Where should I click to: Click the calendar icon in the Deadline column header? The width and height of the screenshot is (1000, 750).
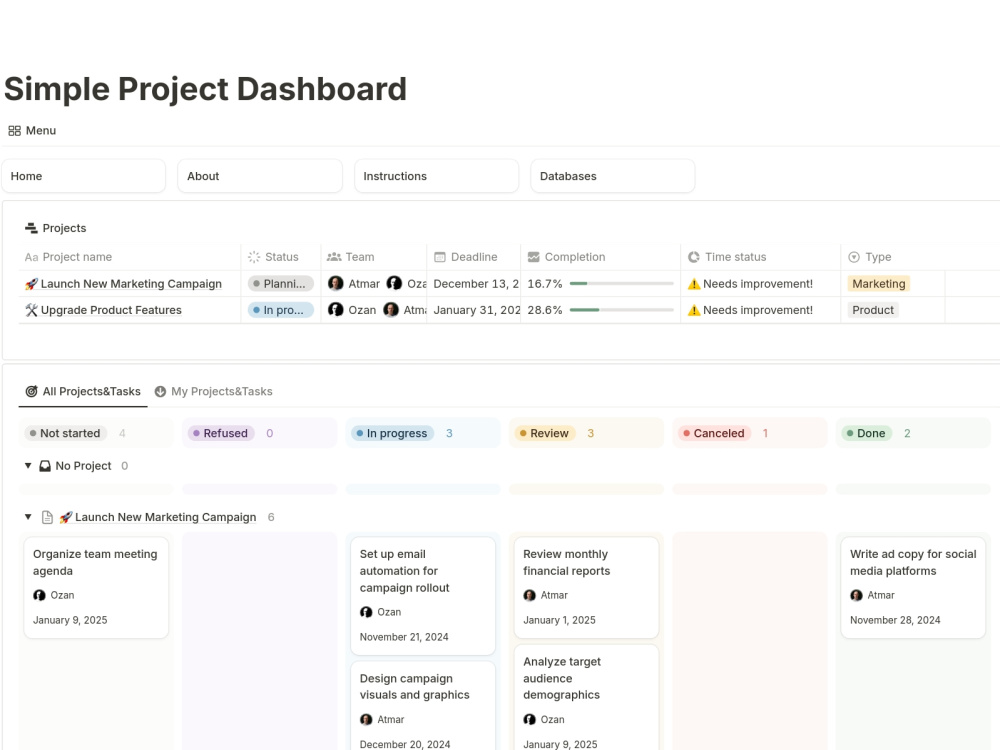(438, 256)
